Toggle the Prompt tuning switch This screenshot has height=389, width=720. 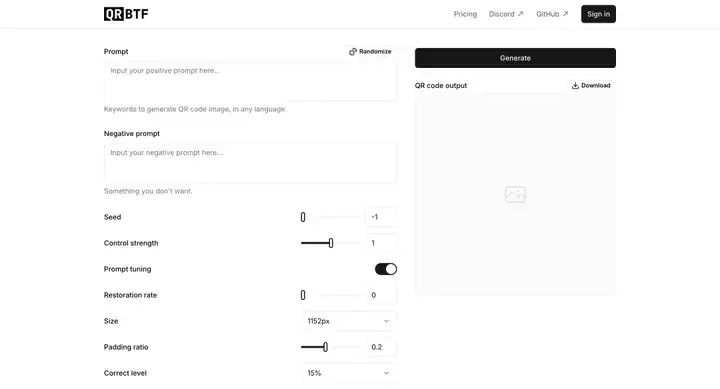[x=386, y=269]
